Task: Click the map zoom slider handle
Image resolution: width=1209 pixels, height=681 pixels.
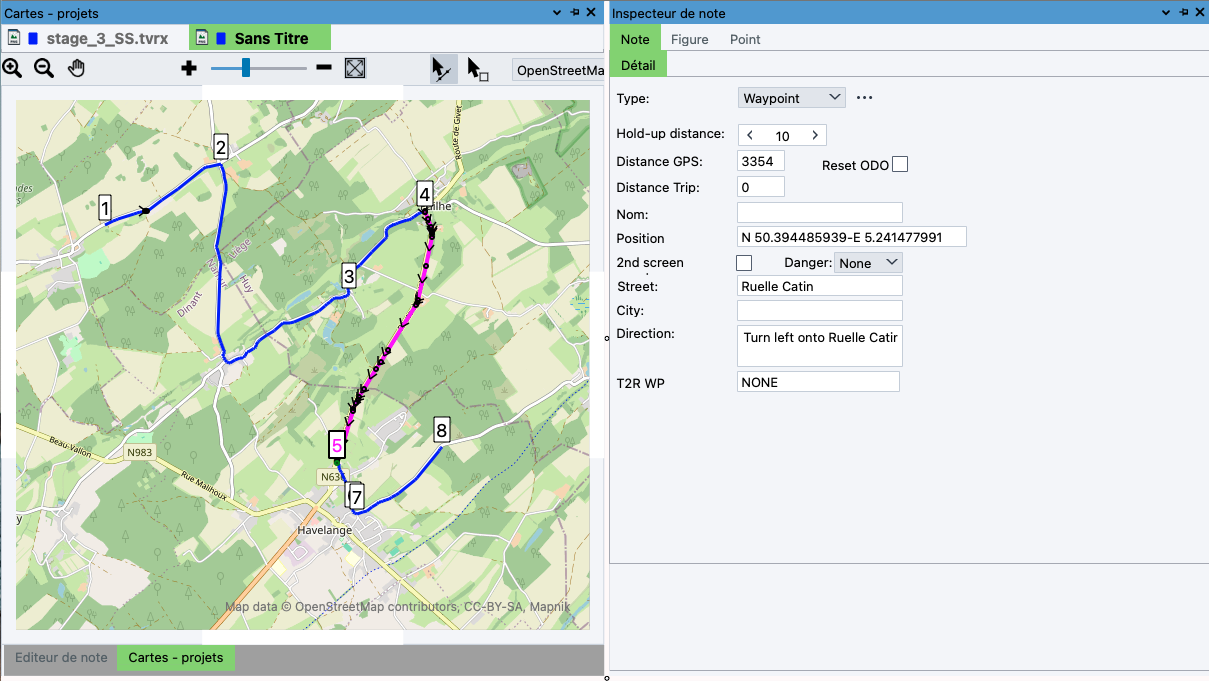Action: (x=246, y=68)
